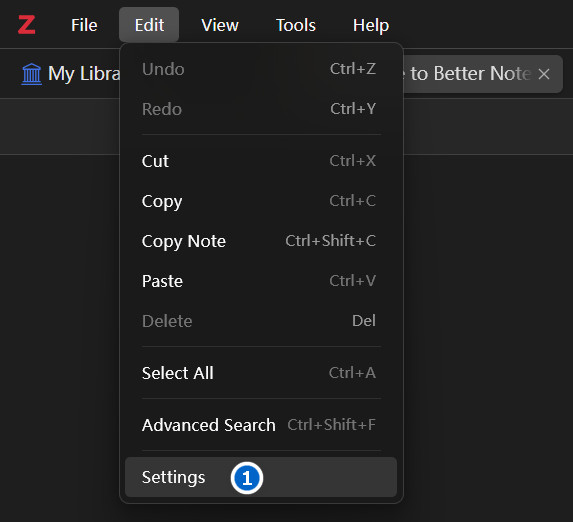Choose Undo from the Edit menu
This screenshot has height=522, width=573.
tap(261, 69)
